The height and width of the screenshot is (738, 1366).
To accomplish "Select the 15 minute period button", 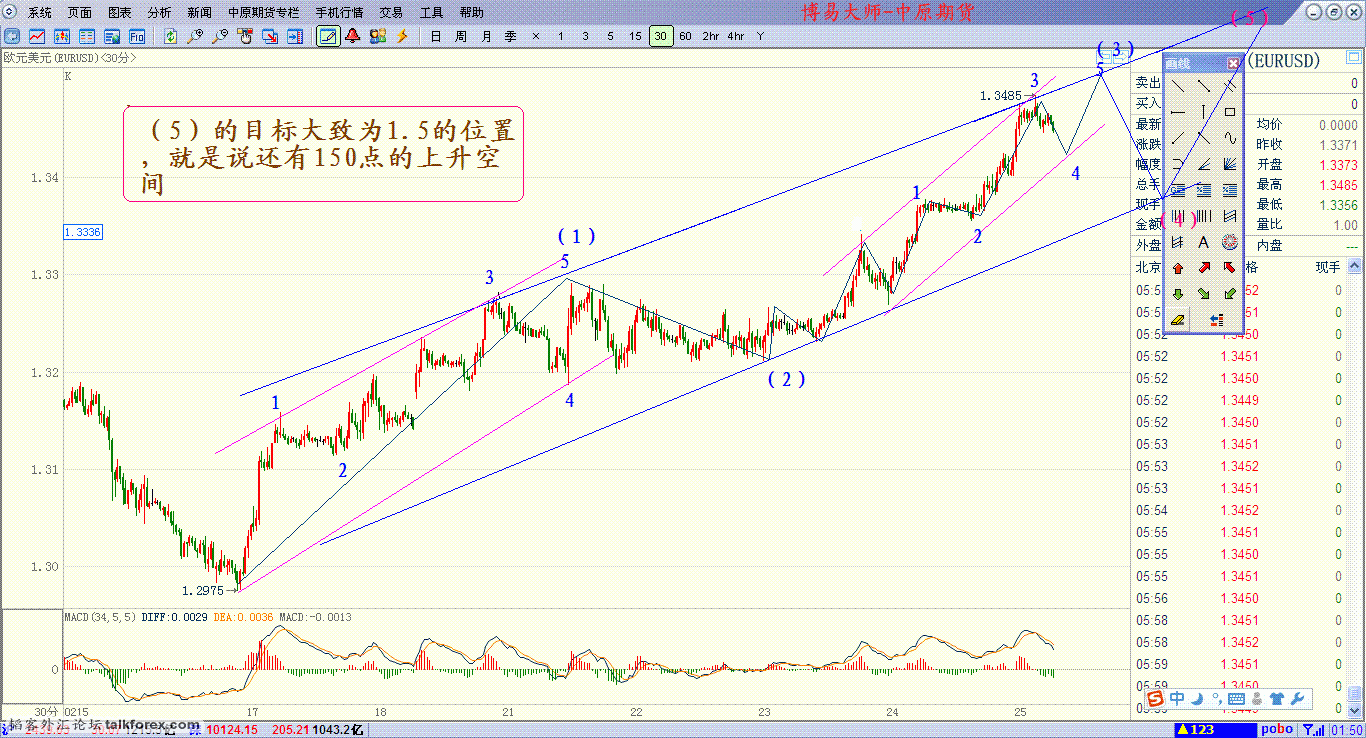I will pyautogui.click(x=635, y=36).
